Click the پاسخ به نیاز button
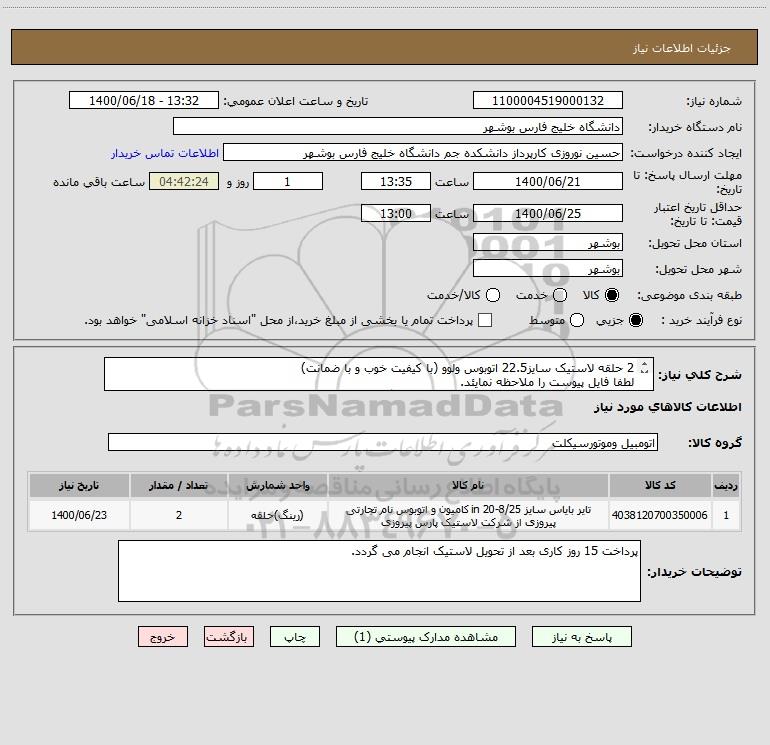 (x=582, y=637)
